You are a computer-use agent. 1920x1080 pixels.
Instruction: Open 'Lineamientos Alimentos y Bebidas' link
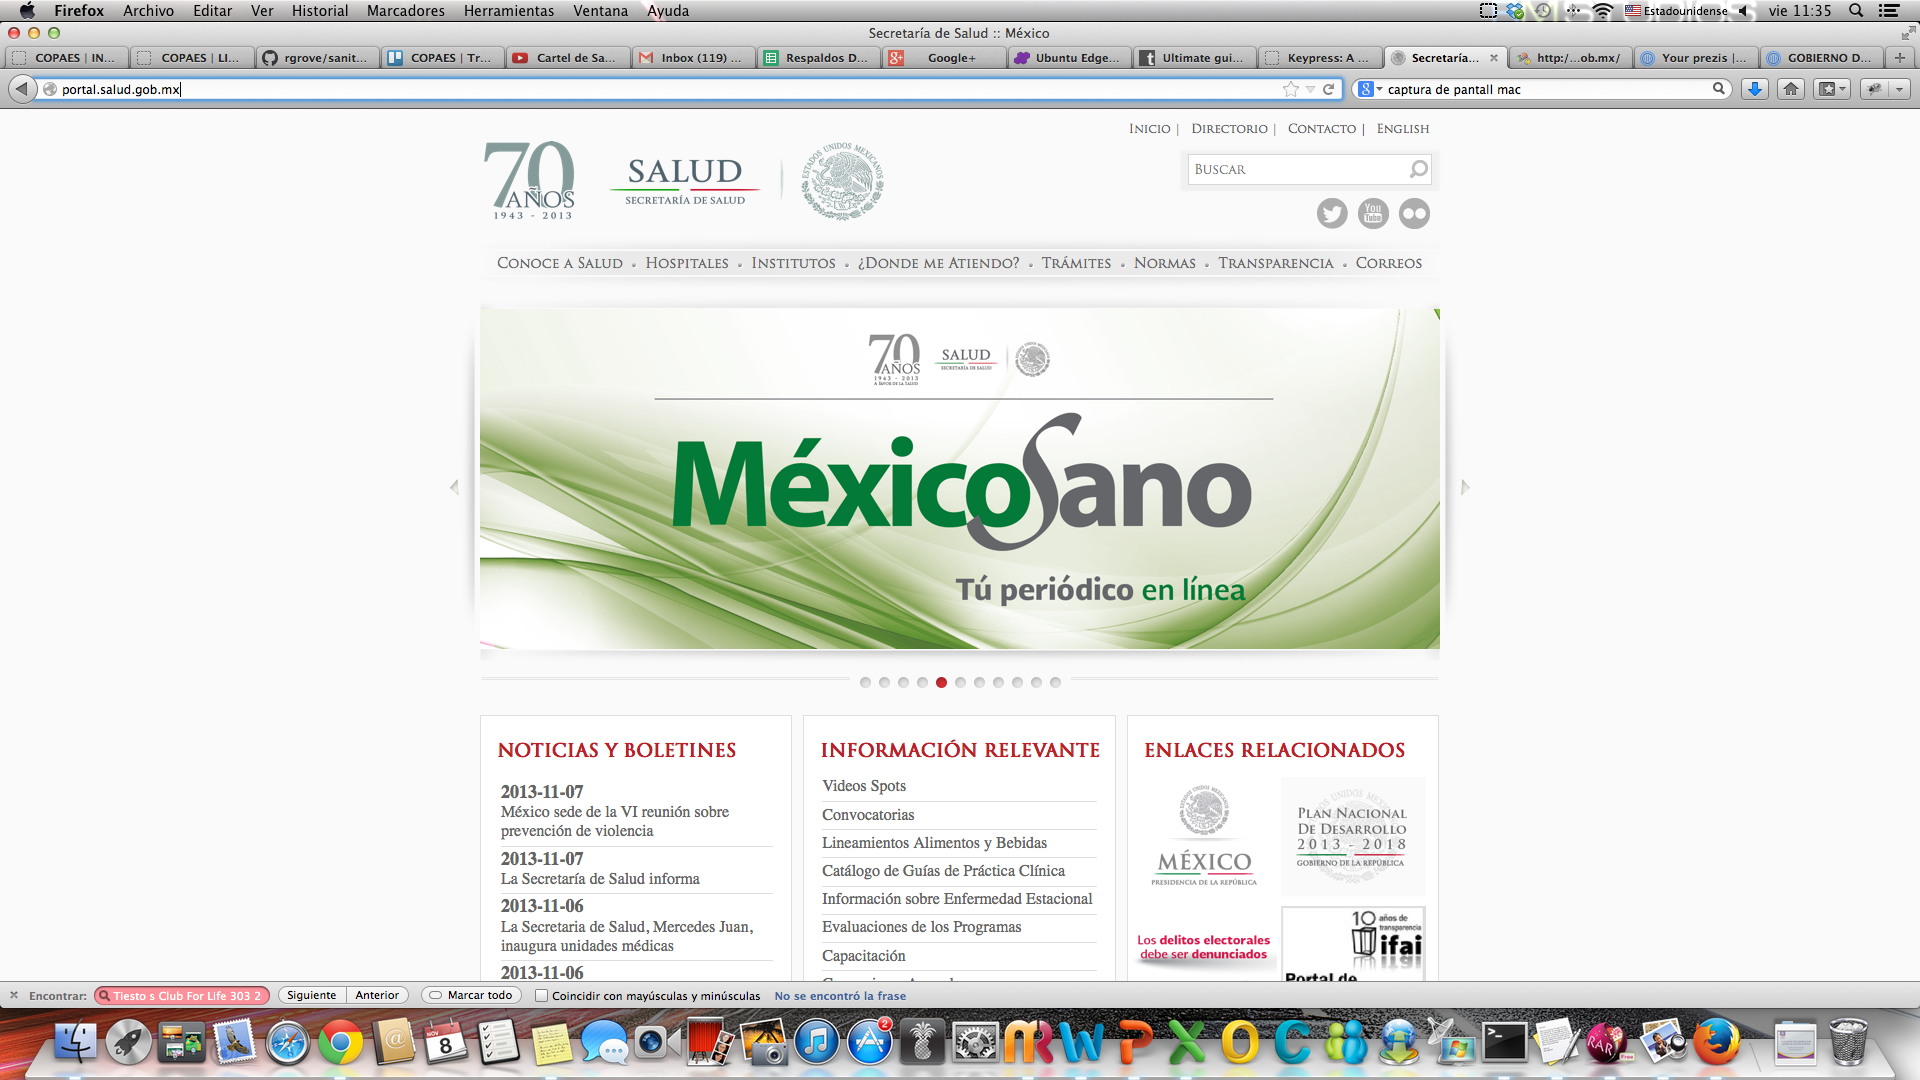934,843
